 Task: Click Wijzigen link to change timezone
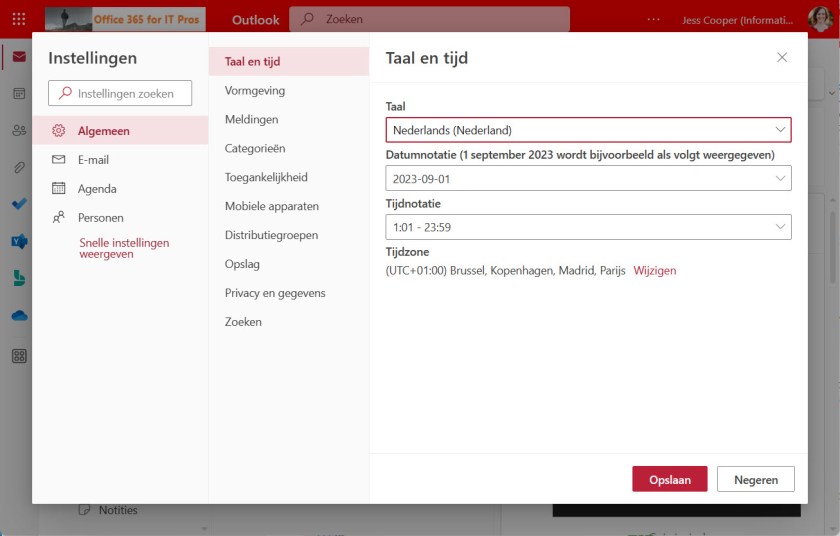[x=655, y=270]
